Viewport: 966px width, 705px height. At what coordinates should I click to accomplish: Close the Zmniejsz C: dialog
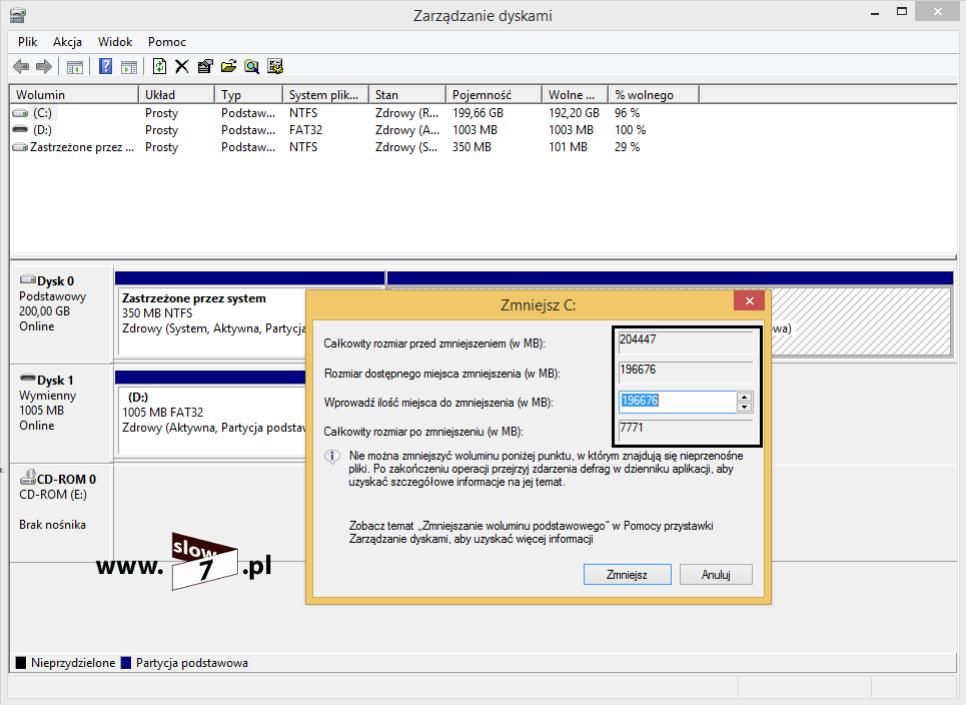pyautogui.click(x=749, y=301)
